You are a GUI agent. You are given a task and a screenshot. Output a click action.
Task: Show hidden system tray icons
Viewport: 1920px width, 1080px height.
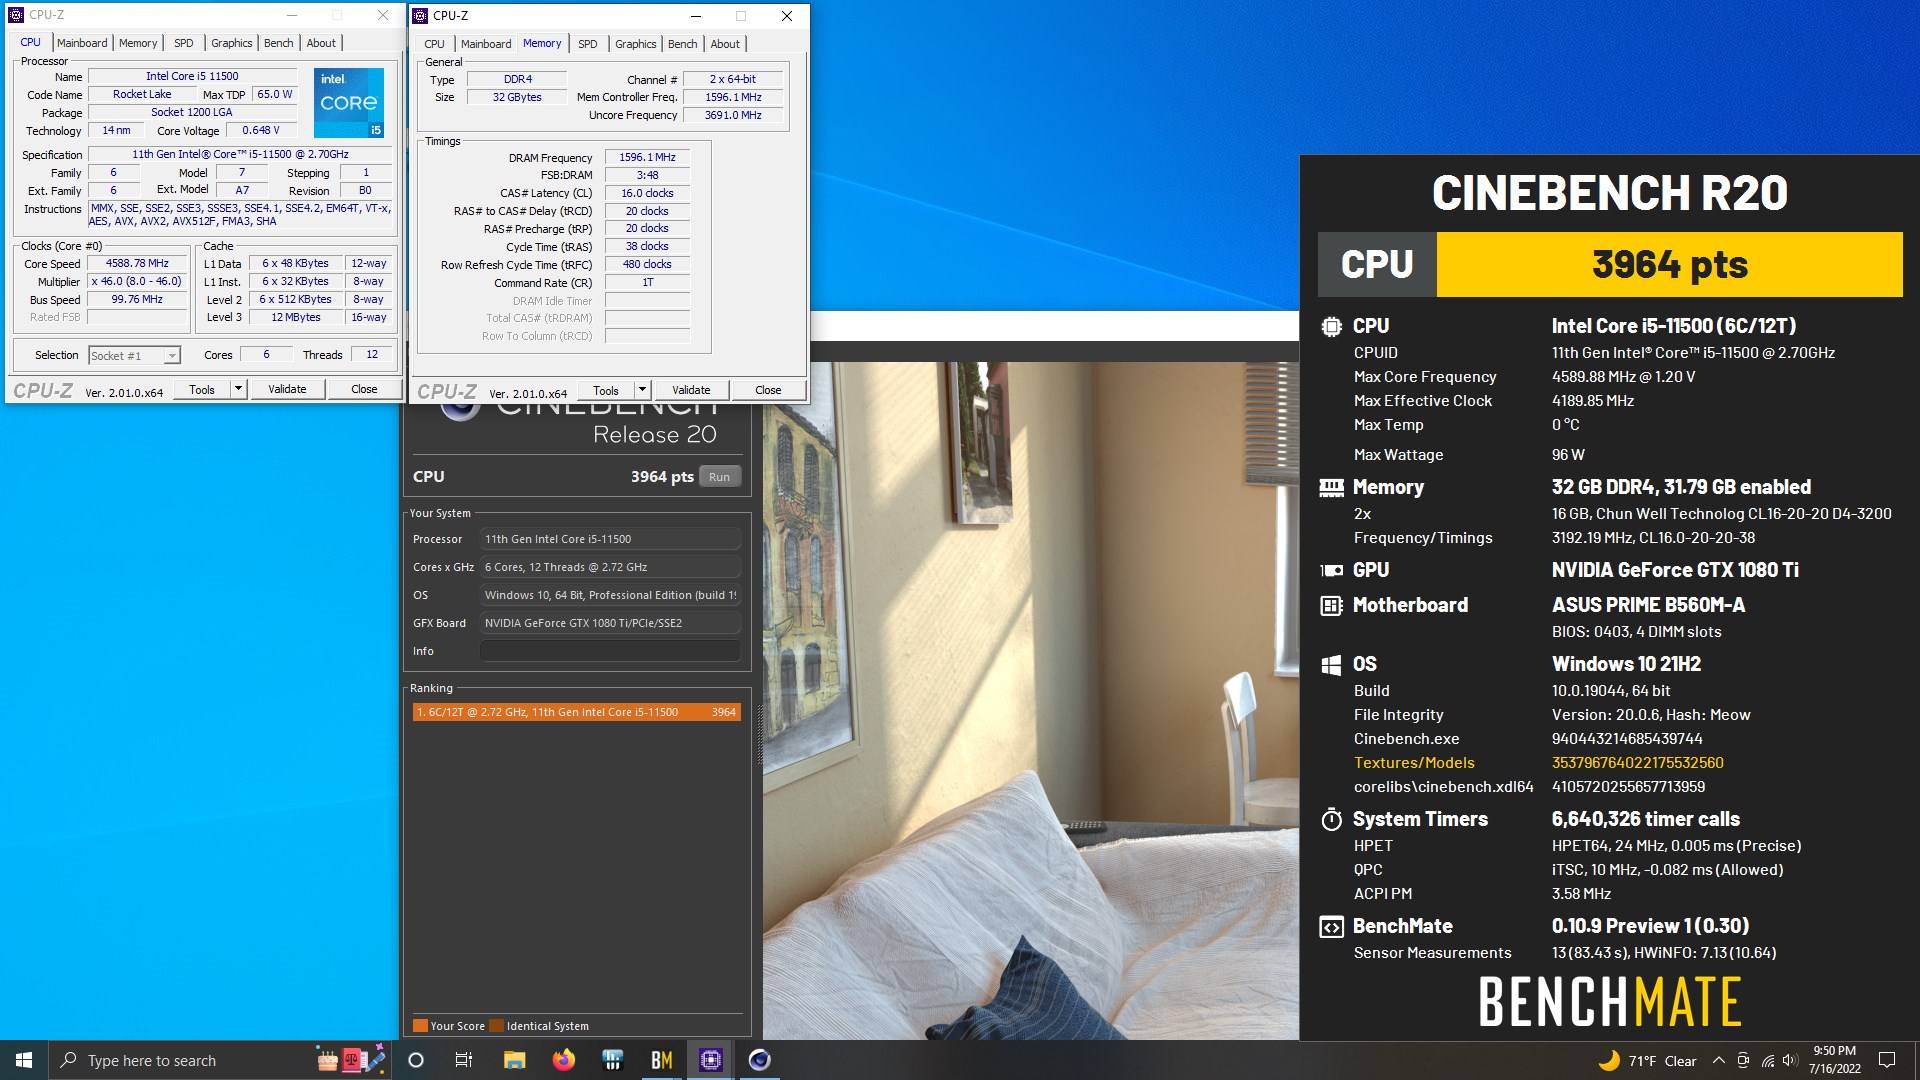tap(1718, 1061)
